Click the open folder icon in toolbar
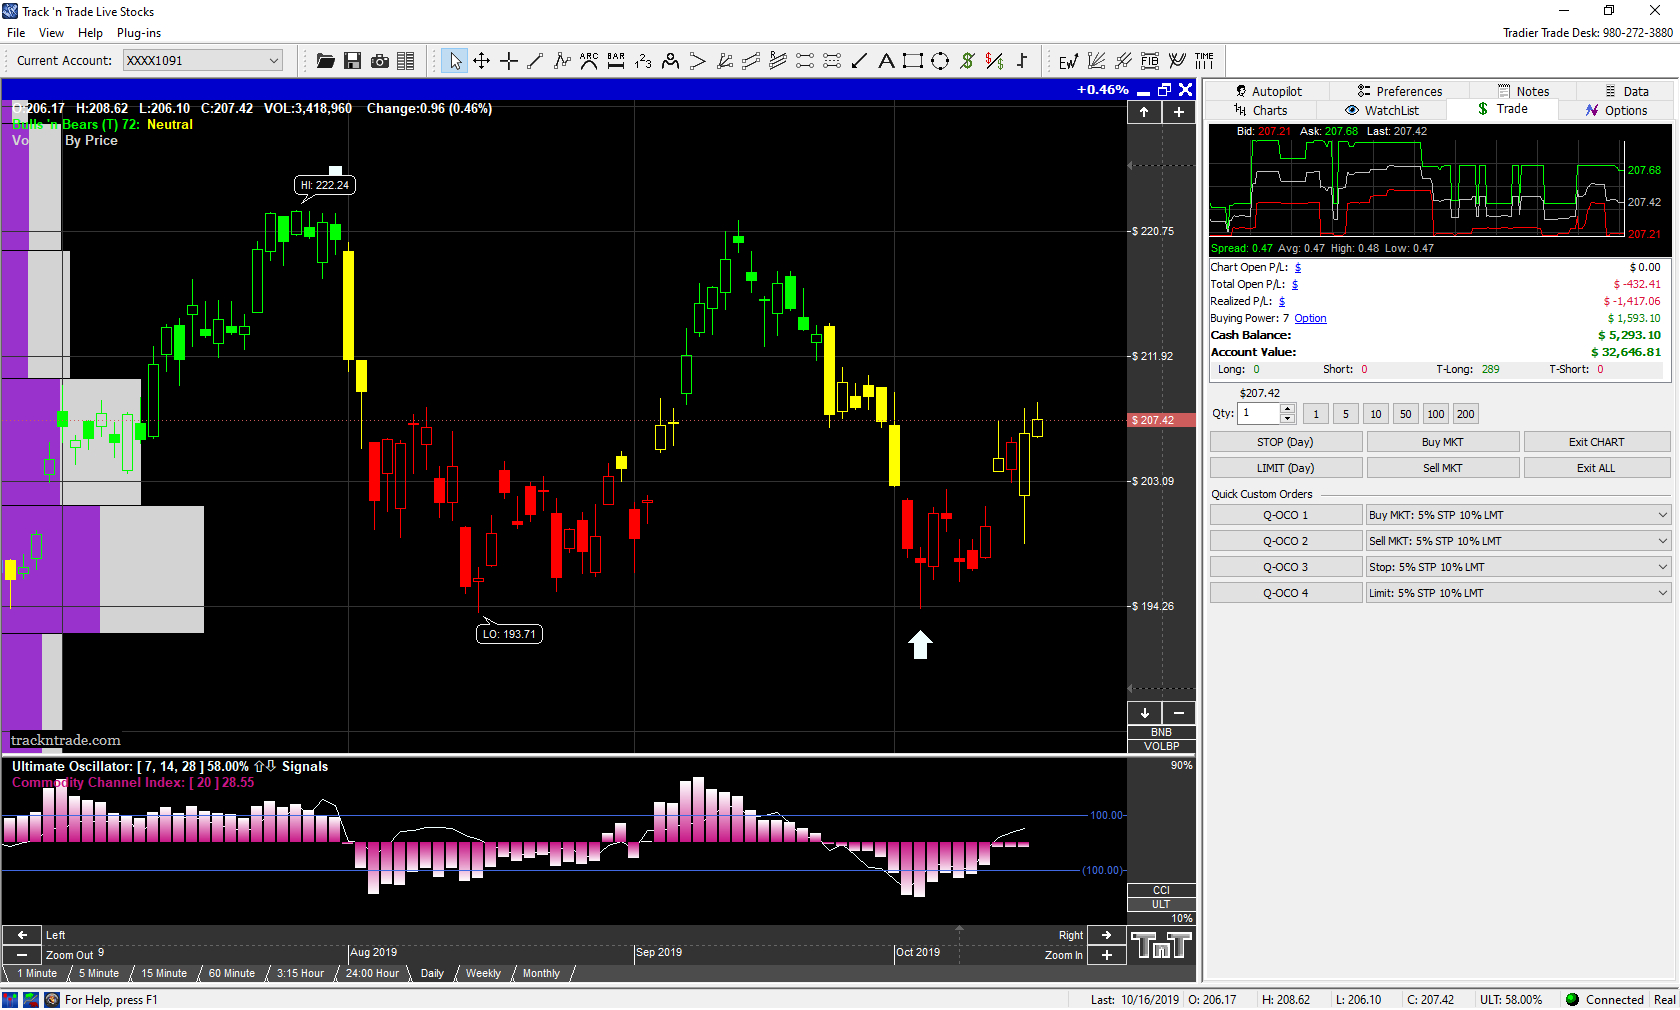The width and height of the screenshot is (1680, 1010). click(325, 61)
